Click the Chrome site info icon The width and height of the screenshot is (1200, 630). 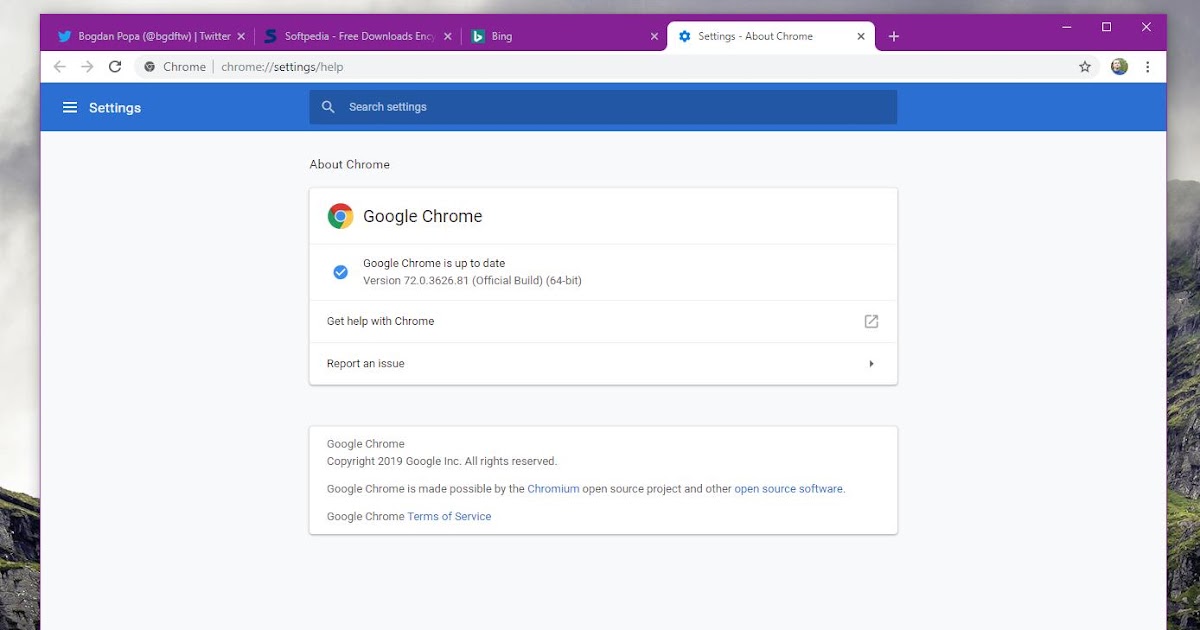pyautogui.click(x=150, y=67)
